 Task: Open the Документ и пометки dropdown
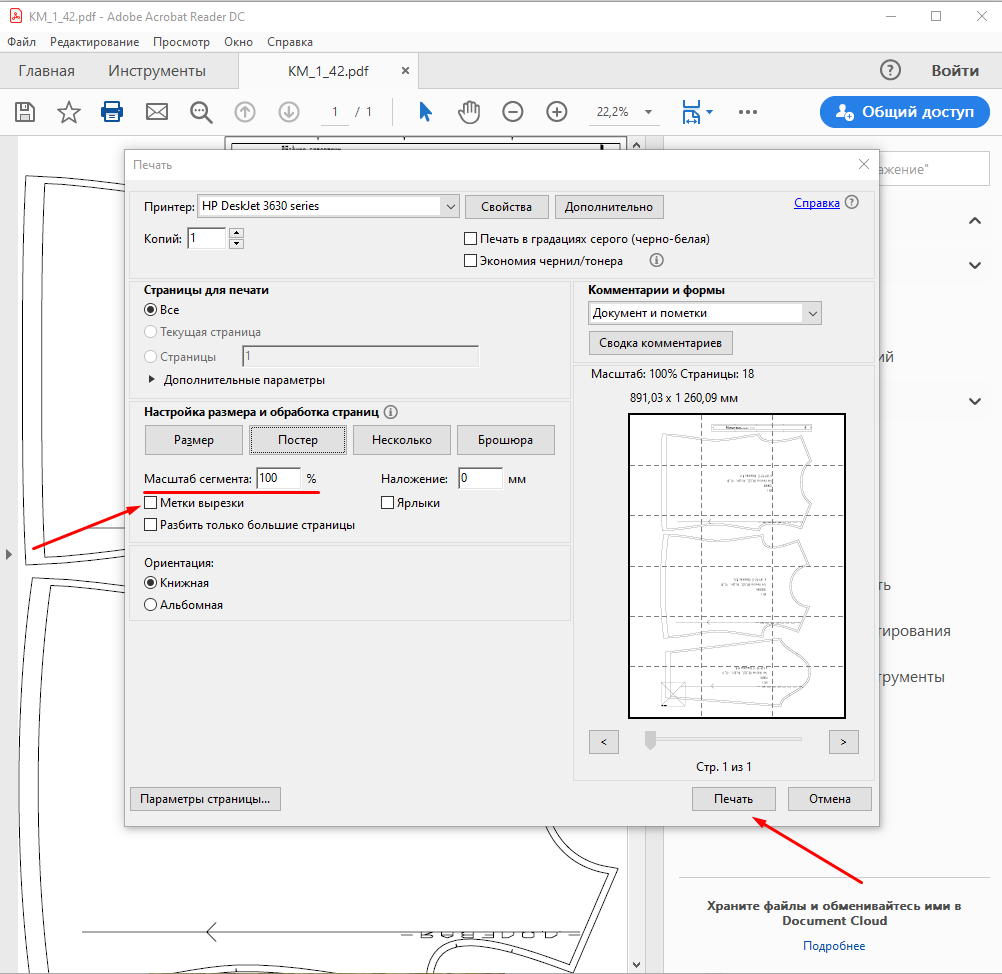[813, 313]
